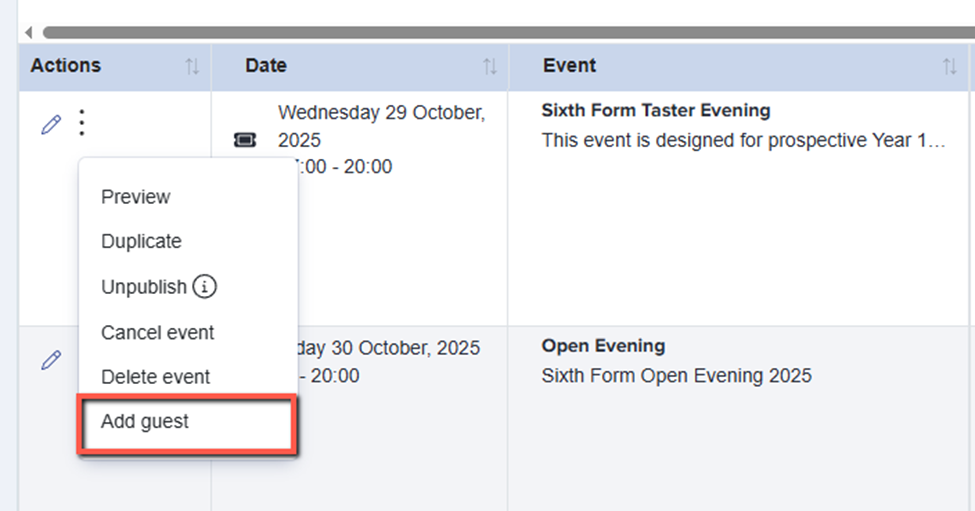The height and width of the screenshot is (511, 975).
Task: Click the three-dot actions menu icon
Action: [x=83, y=123]
